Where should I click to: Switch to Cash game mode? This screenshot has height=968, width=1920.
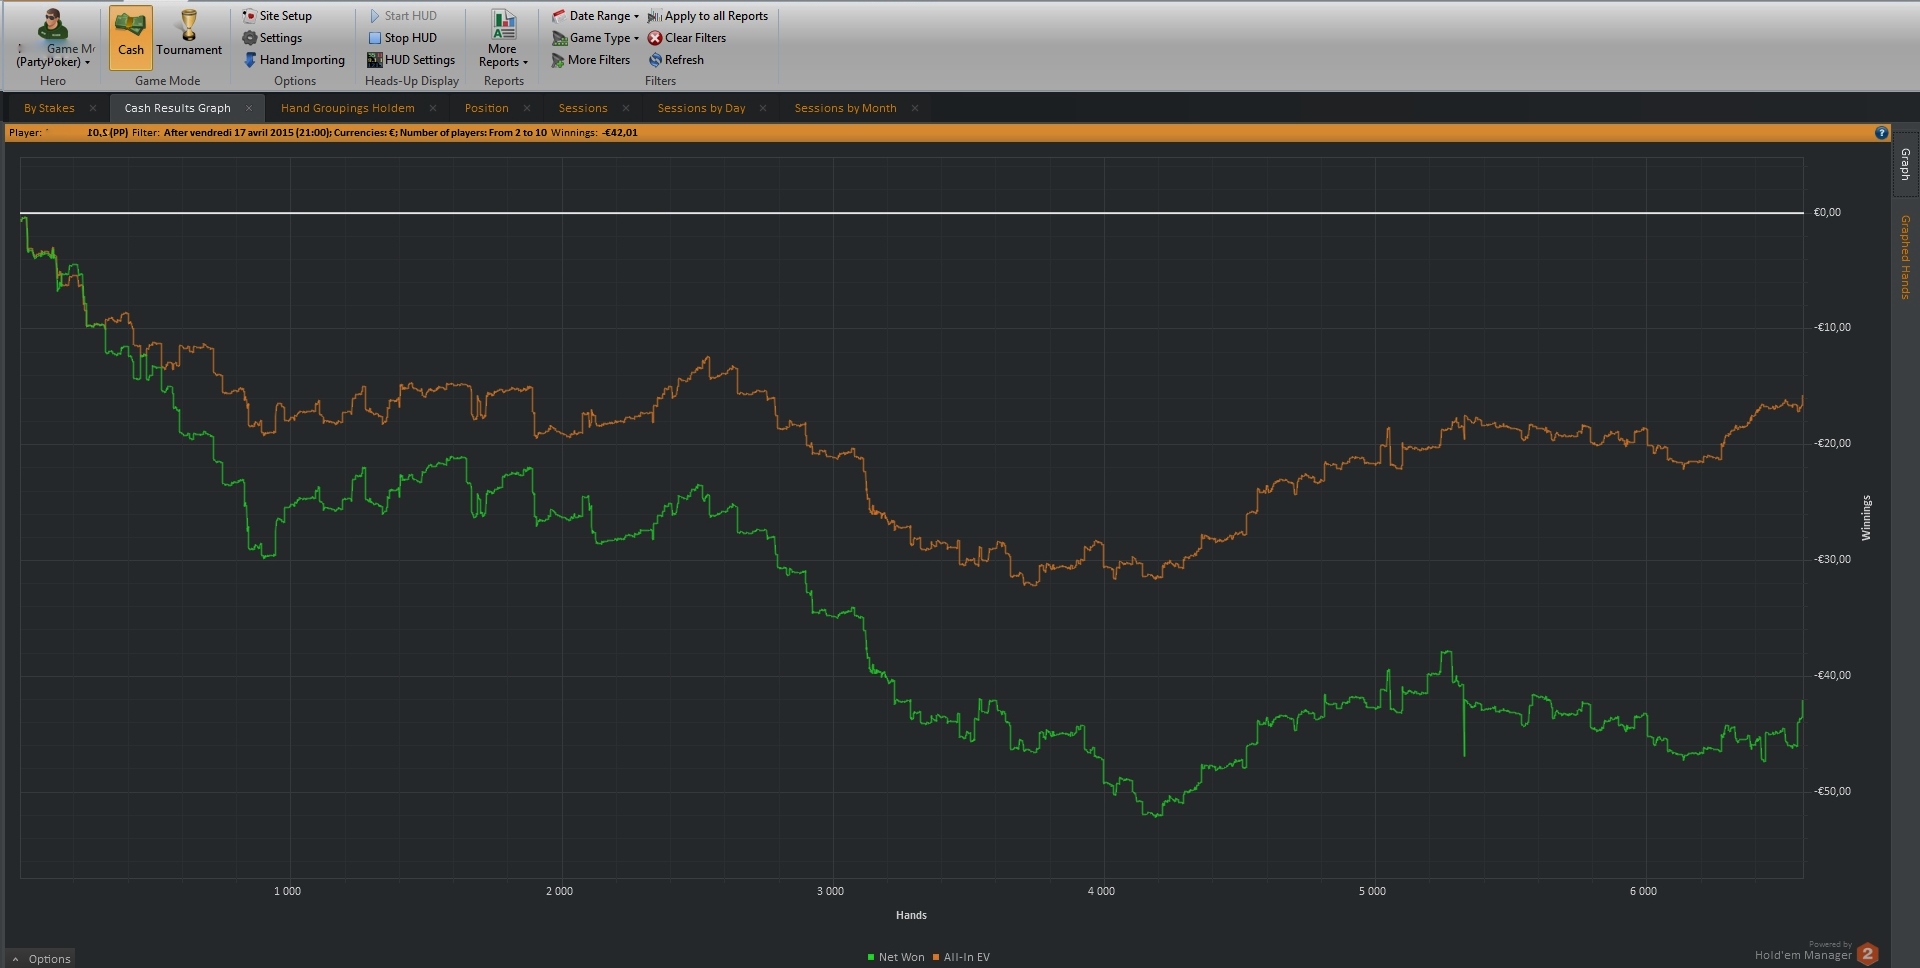(131, 38)
